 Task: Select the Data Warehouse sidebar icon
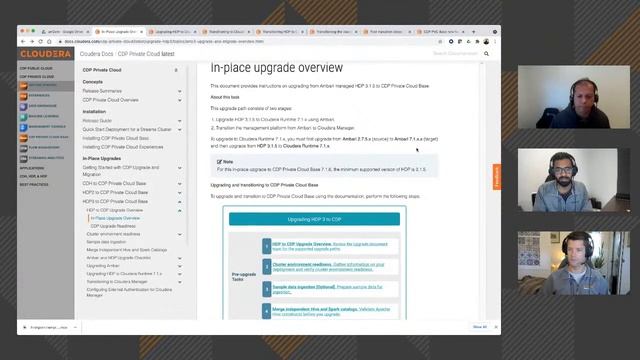24,106
